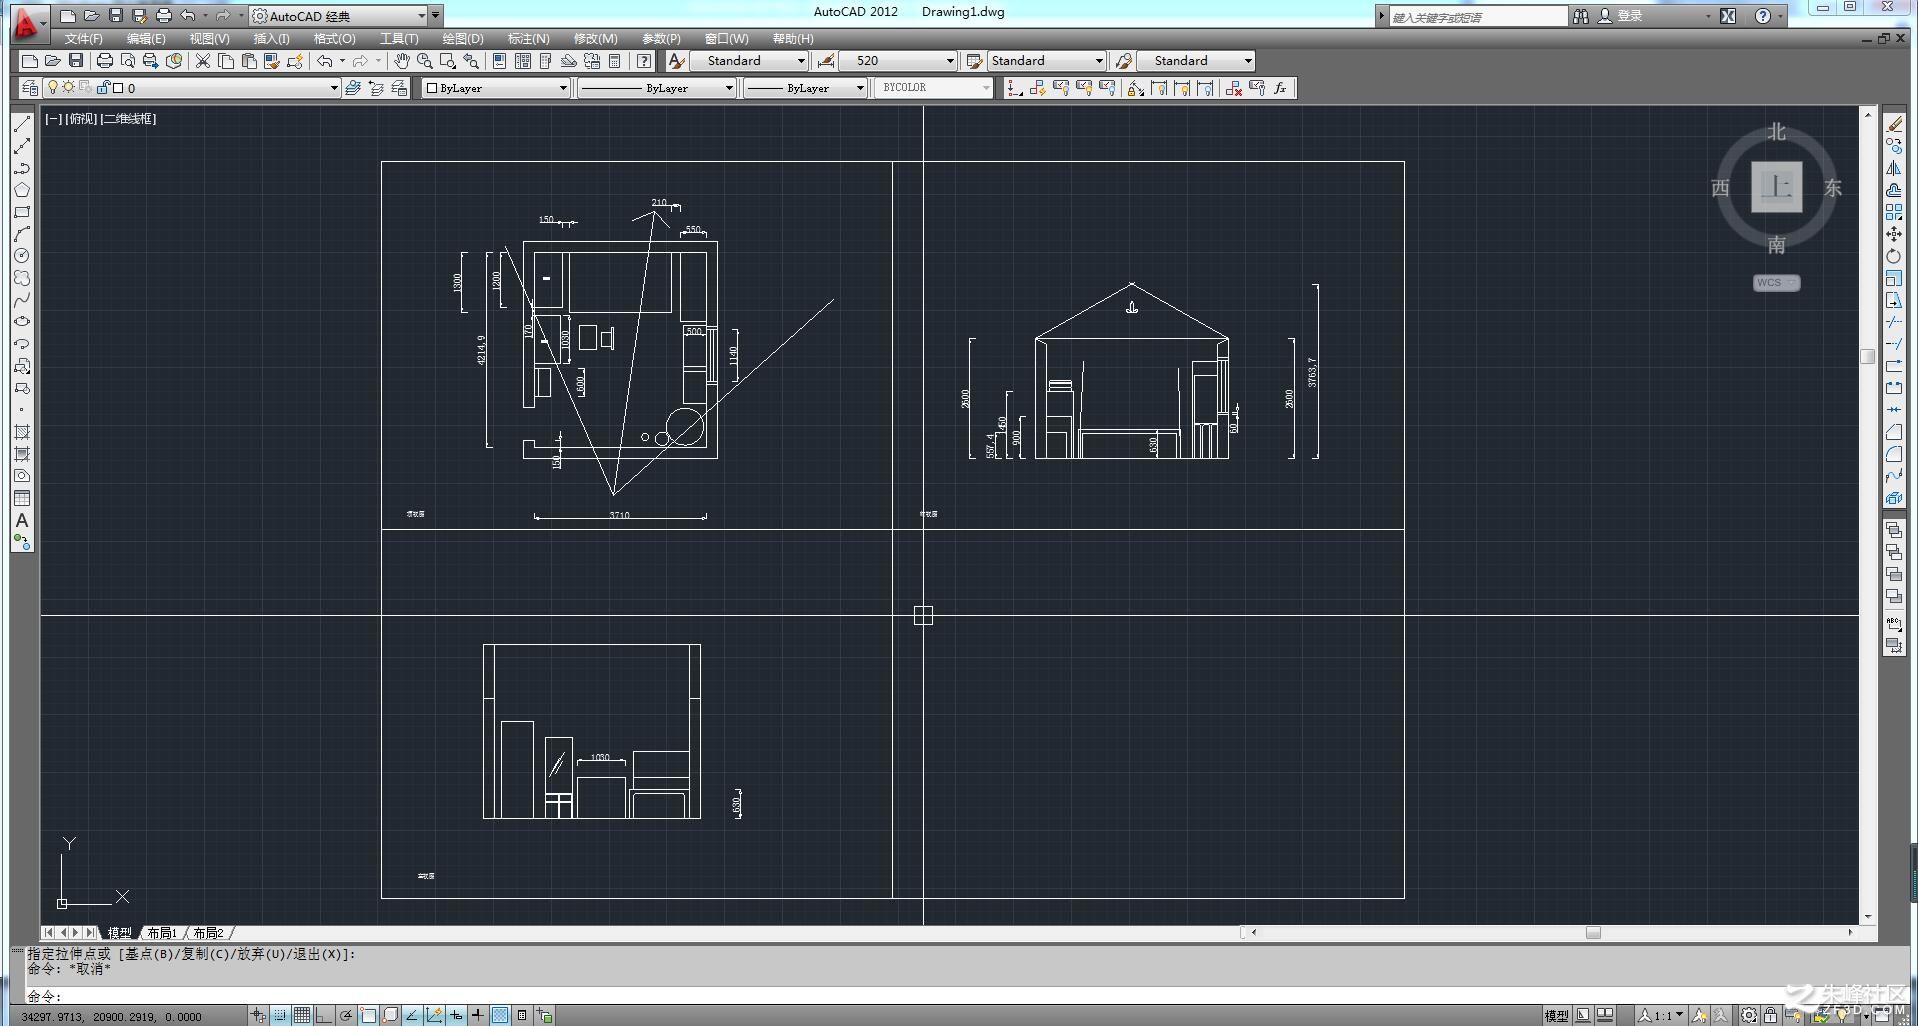Open the dimension style 520 dropdown

pyautogui.click(x=897, y=61)
